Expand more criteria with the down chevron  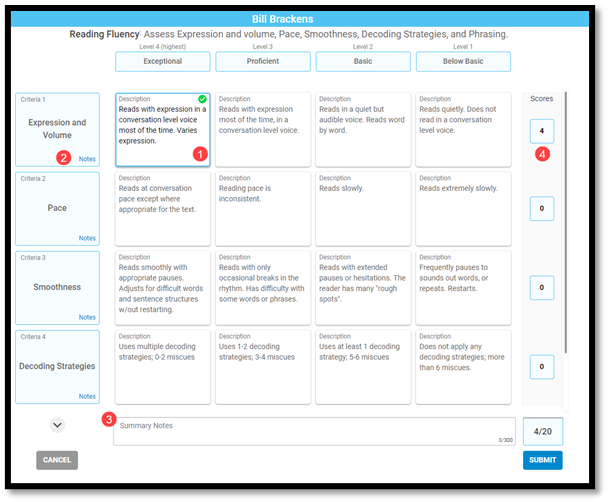point(57,425)
